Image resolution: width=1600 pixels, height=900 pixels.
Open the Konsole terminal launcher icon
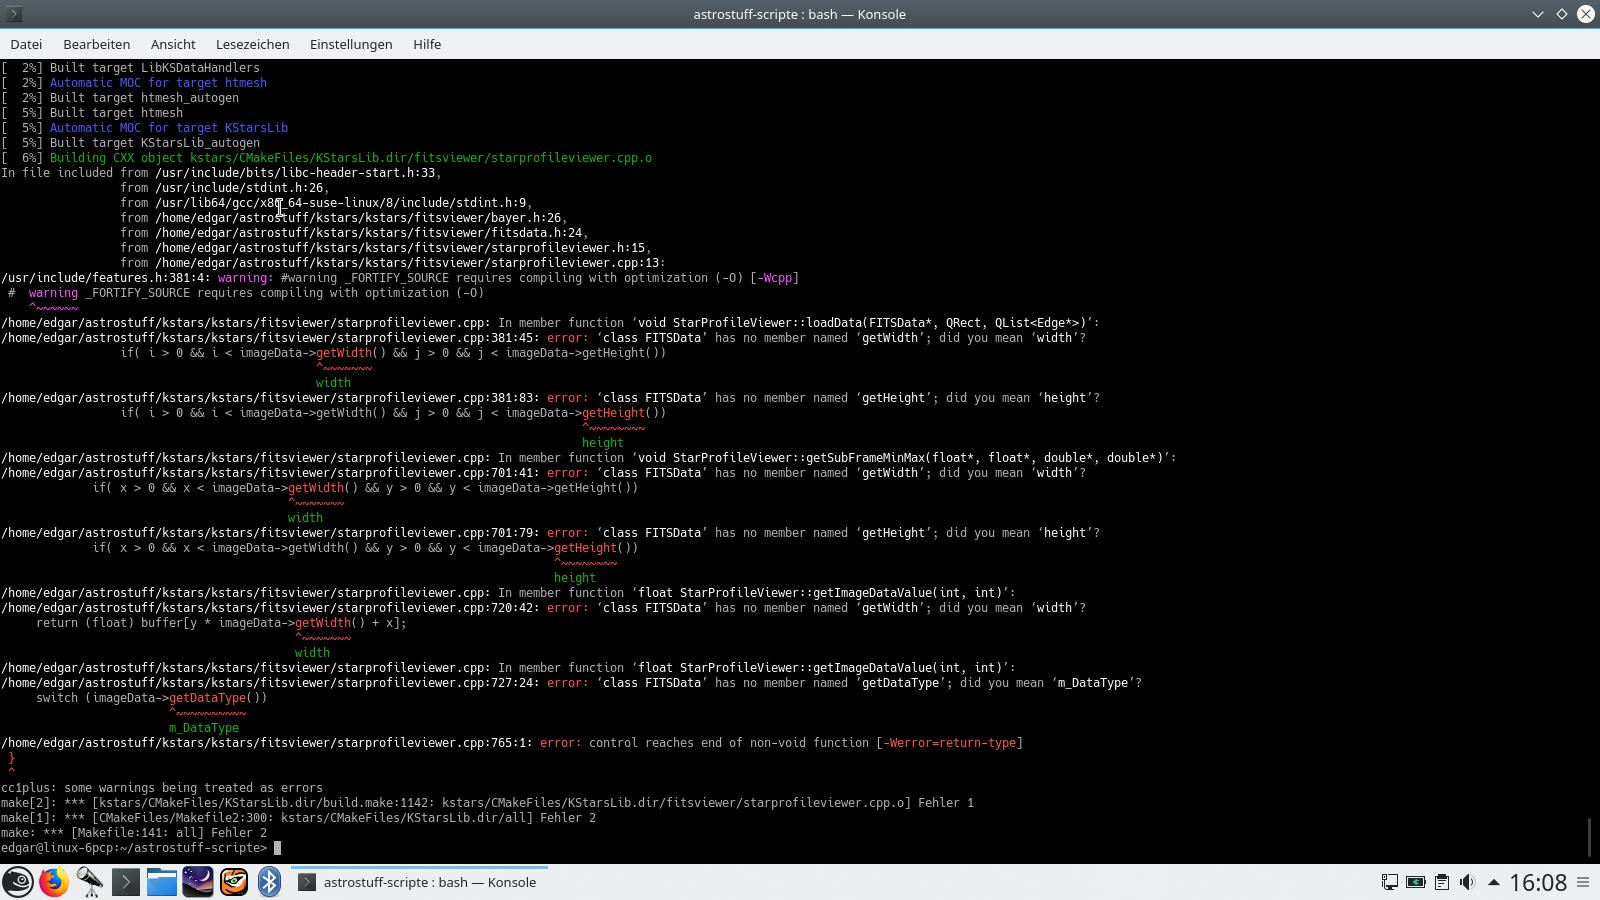126,882
